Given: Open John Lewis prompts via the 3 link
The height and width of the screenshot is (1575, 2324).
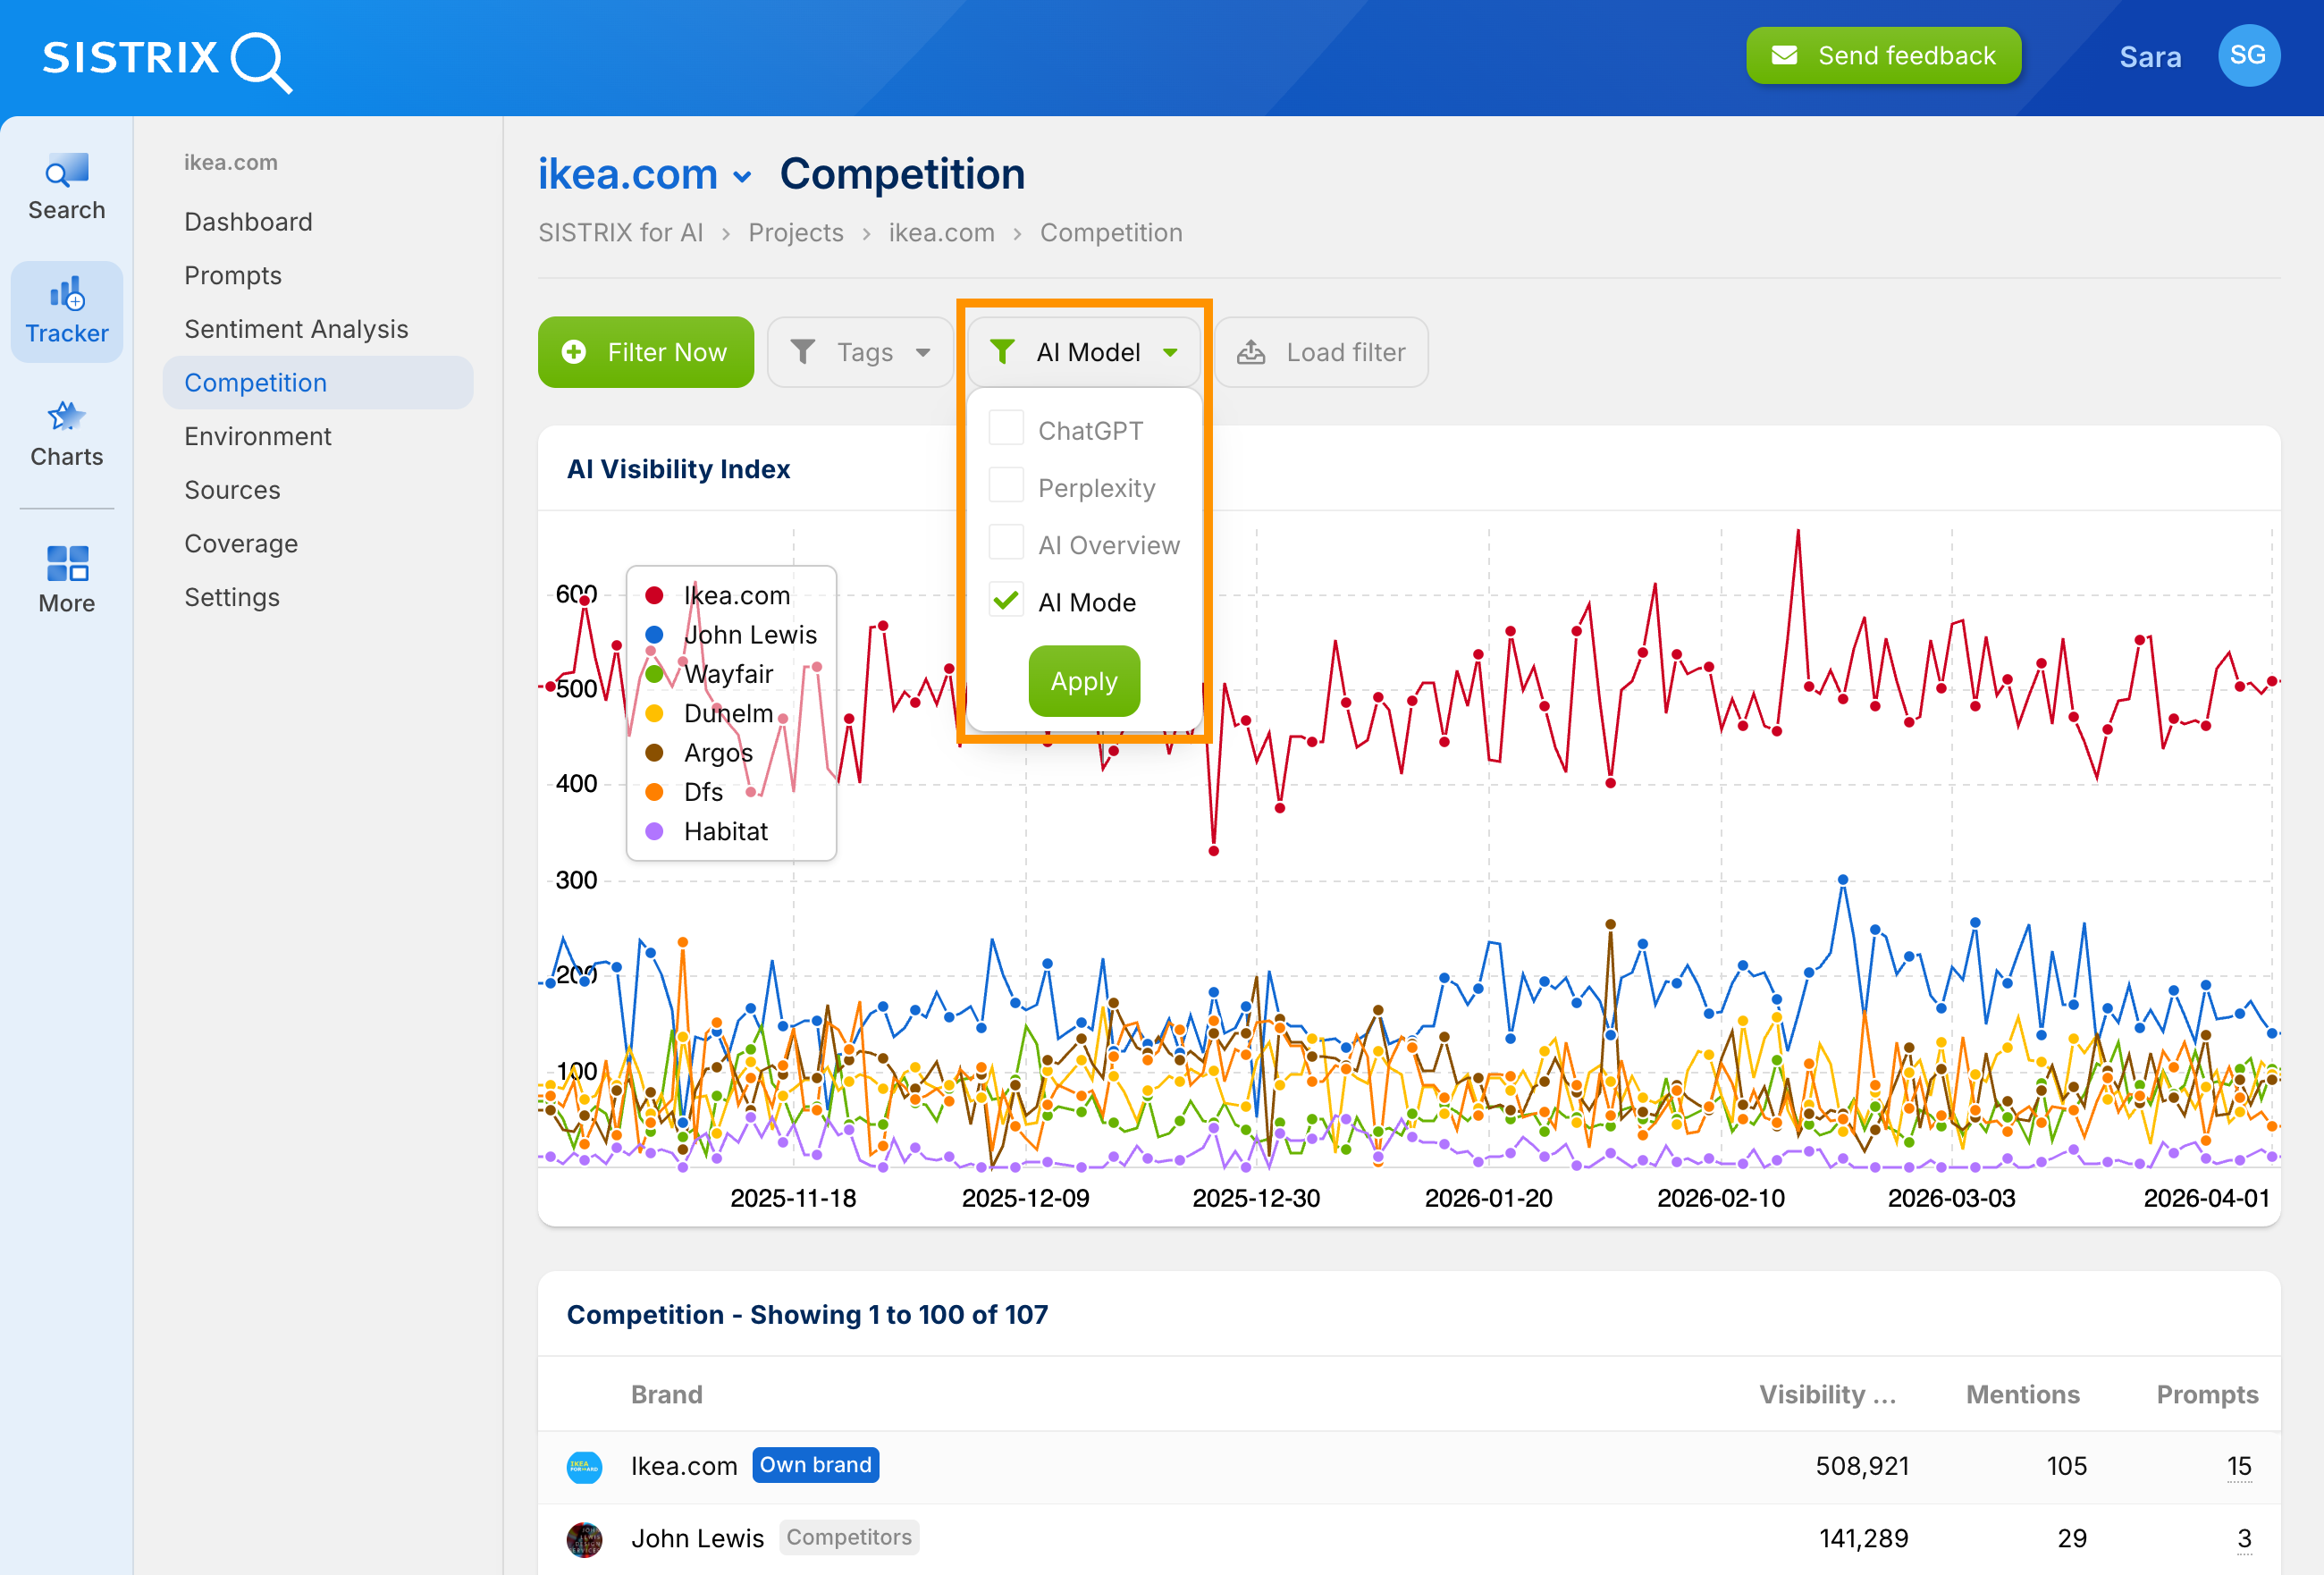Looking at the screenshot, I should [x=2245, y=1538].
